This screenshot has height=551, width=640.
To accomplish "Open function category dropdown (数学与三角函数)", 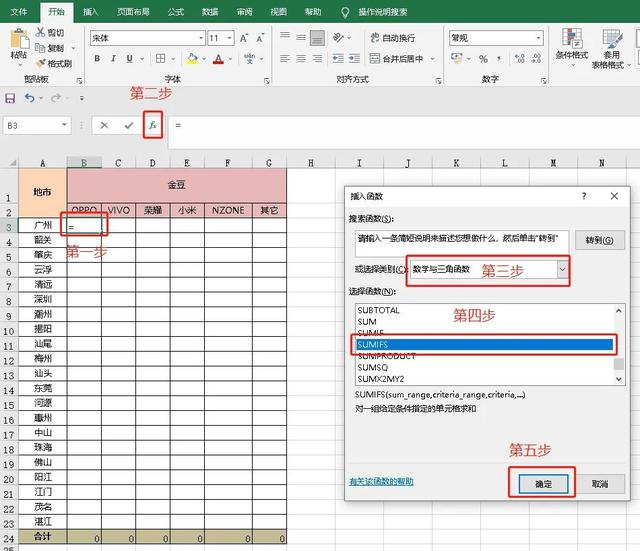I will tap(562, 269).
